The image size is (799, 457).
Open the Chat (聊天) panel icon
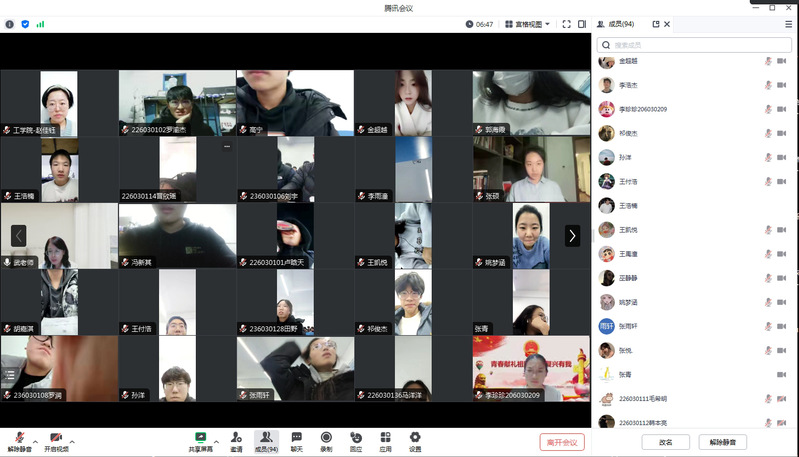[296, 441]
